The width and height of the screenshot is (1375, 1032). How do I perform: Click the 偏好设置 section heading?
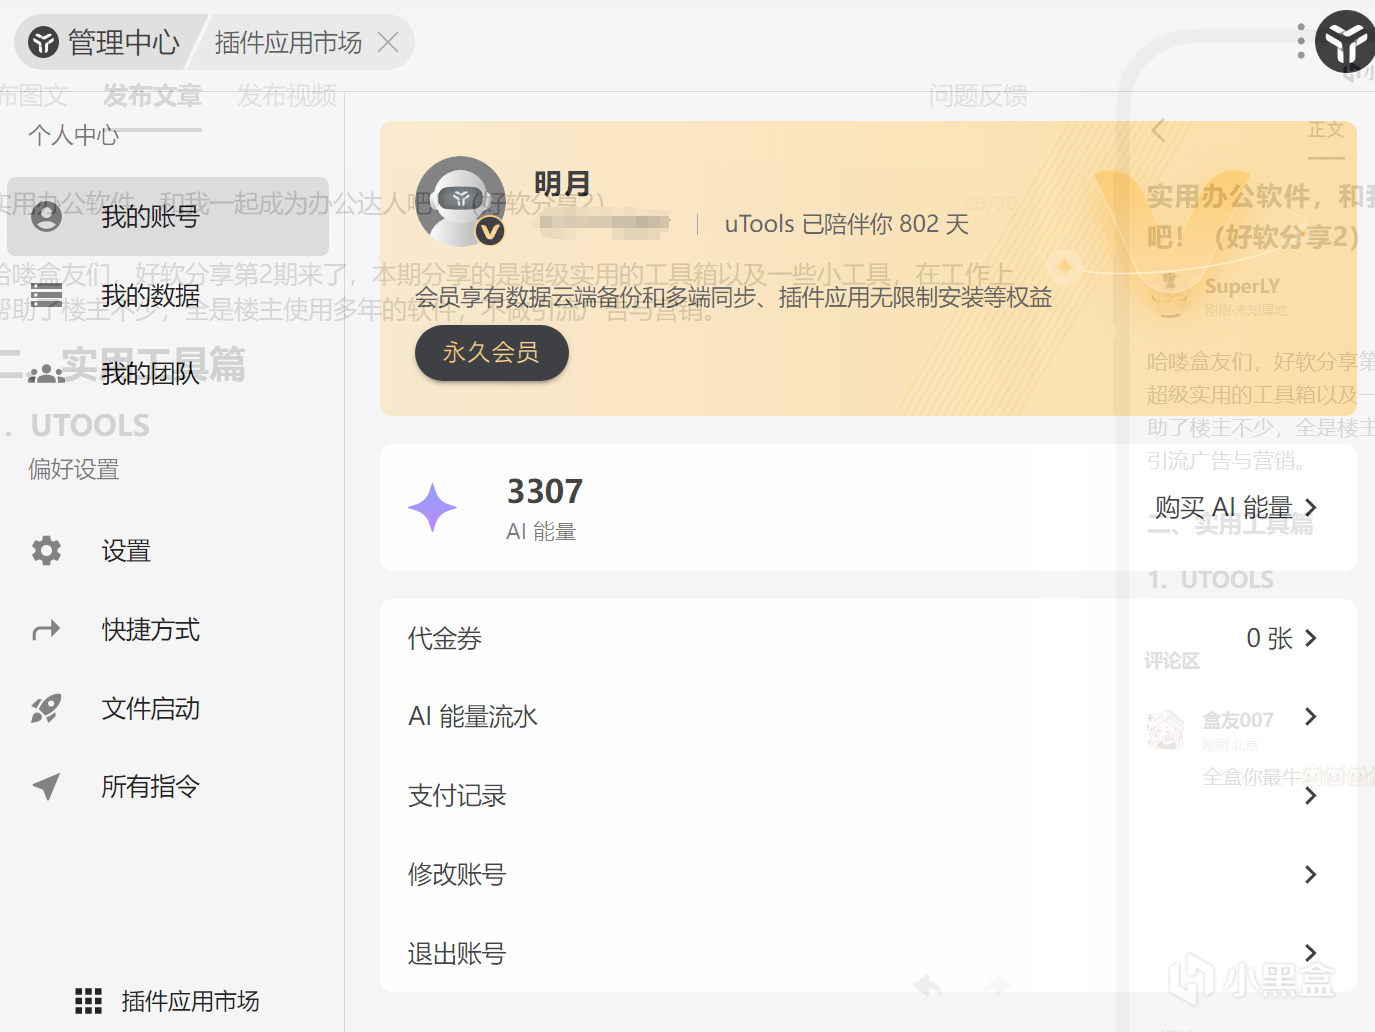(x=74, y=469)
